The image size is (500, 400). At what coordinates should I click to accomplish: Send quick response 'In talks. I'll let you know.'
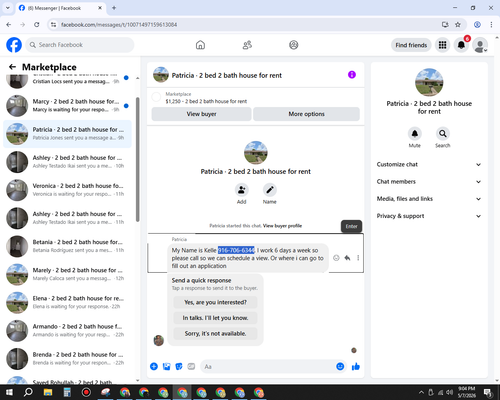coord(215,318)
